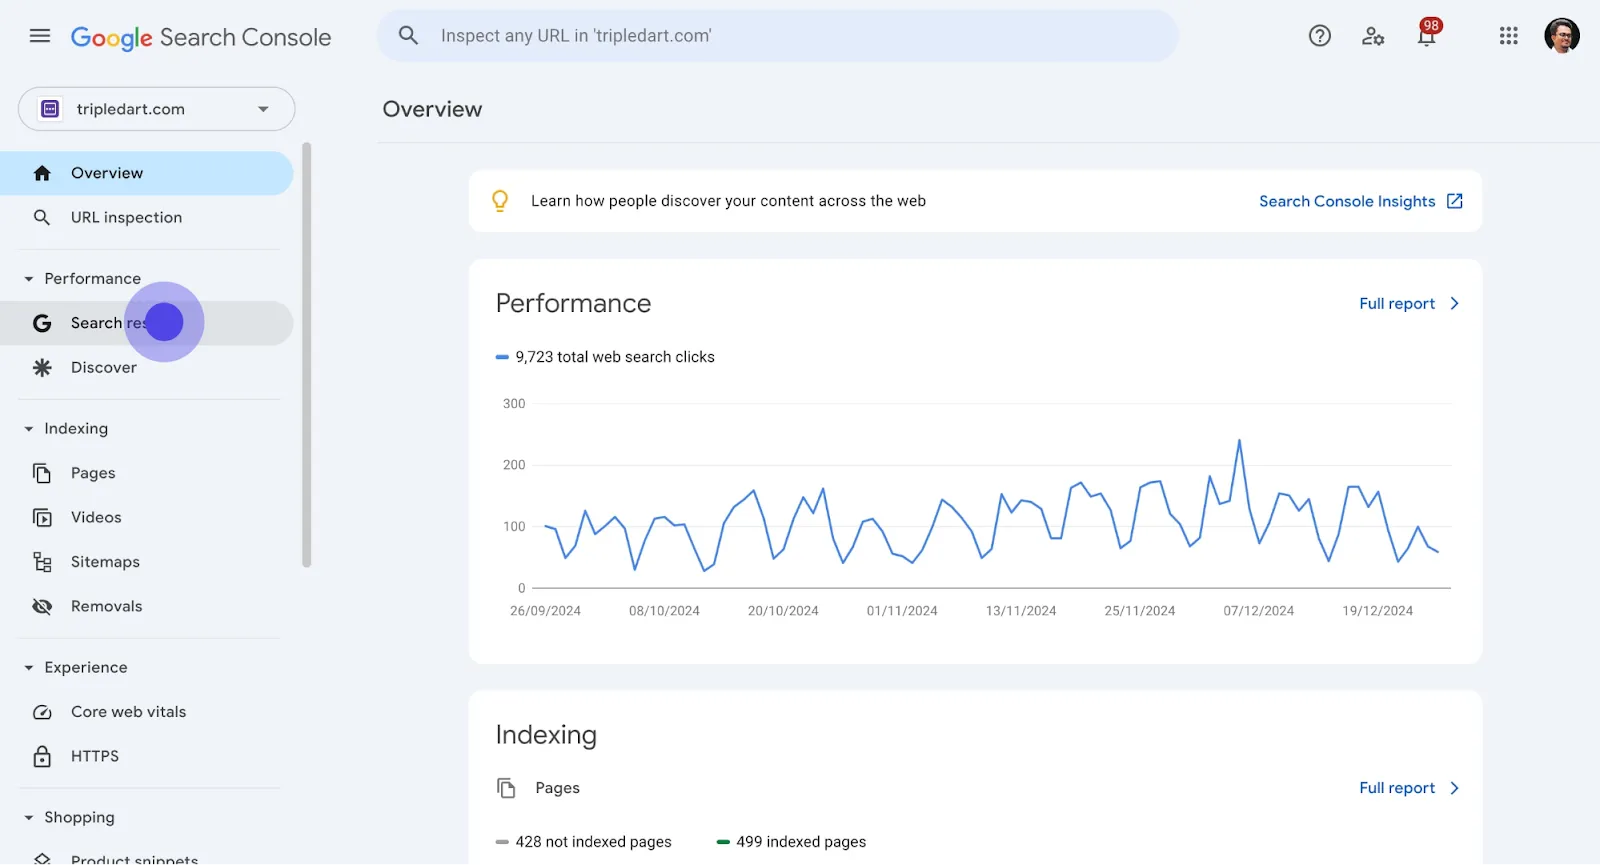Open the hamburger main menu
The width and height of the screenshot is (1600, 865).
pos(40,36)
